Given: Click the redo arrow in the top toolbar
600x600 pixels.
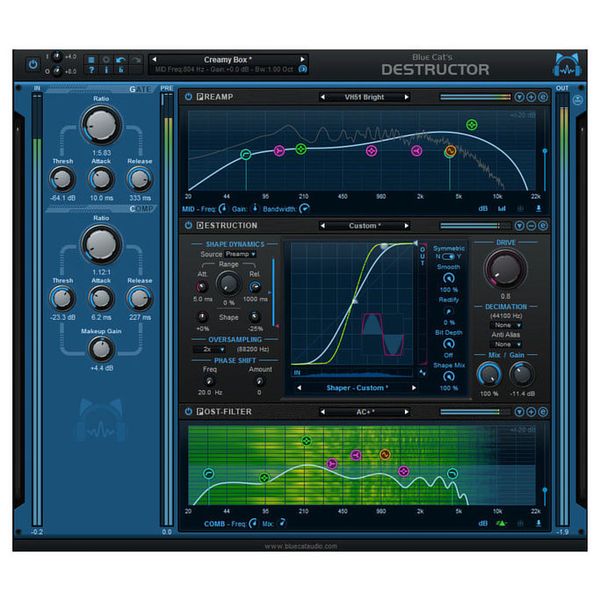Looking at the screenshot, I should coord(136,60).
